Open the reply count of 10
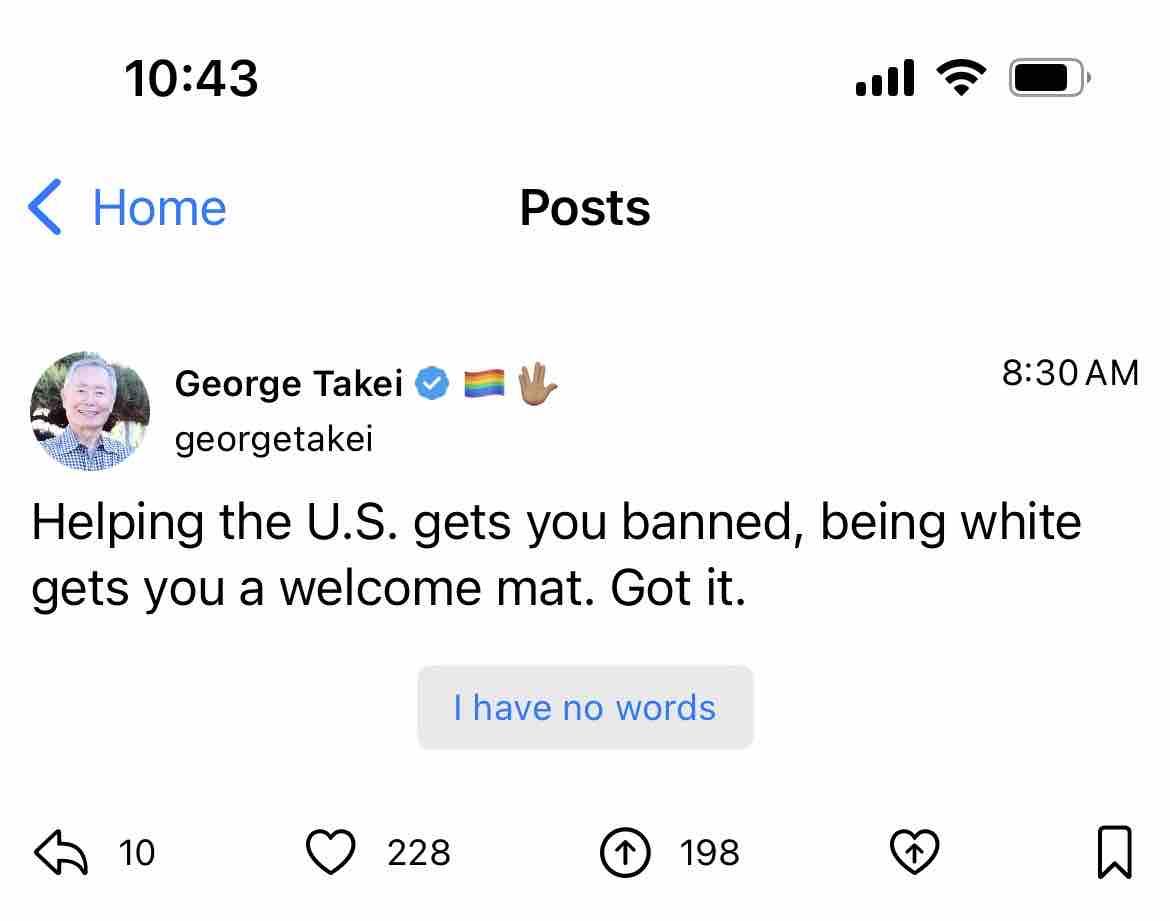 pyautogui.click(x=137, y=853)
